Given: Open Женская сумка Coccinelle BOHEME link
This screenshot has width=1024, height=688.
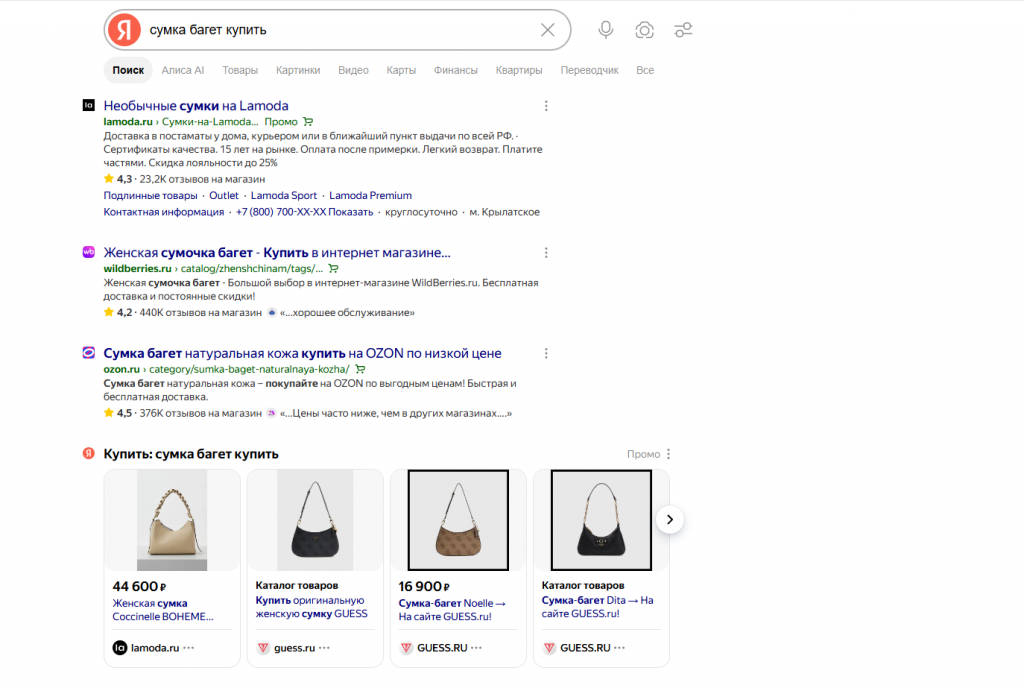Looking at the screenshot, I should [163, 610].
